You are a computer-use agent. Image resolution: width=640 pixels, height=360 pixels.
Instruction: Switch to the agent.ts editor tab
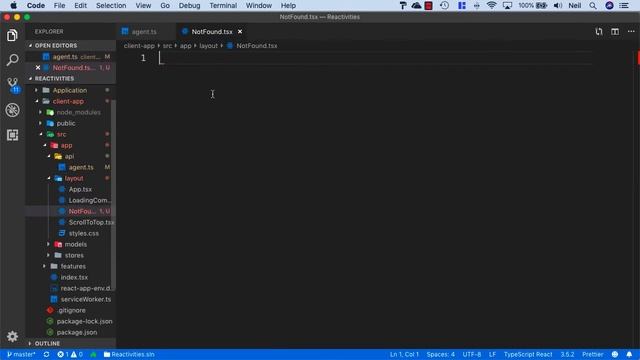click(144, 31)
